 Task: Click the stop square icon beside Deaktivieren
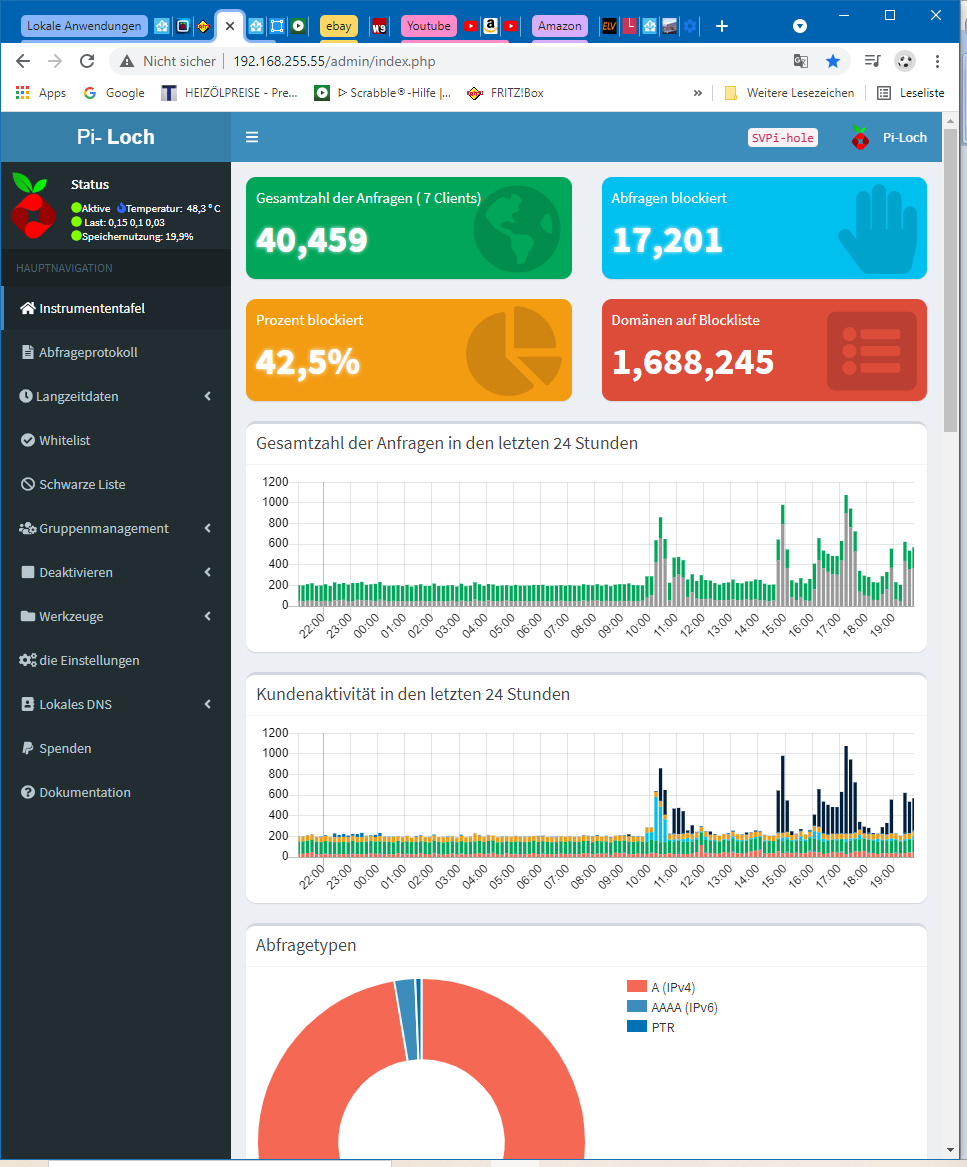tap(28, 572)
